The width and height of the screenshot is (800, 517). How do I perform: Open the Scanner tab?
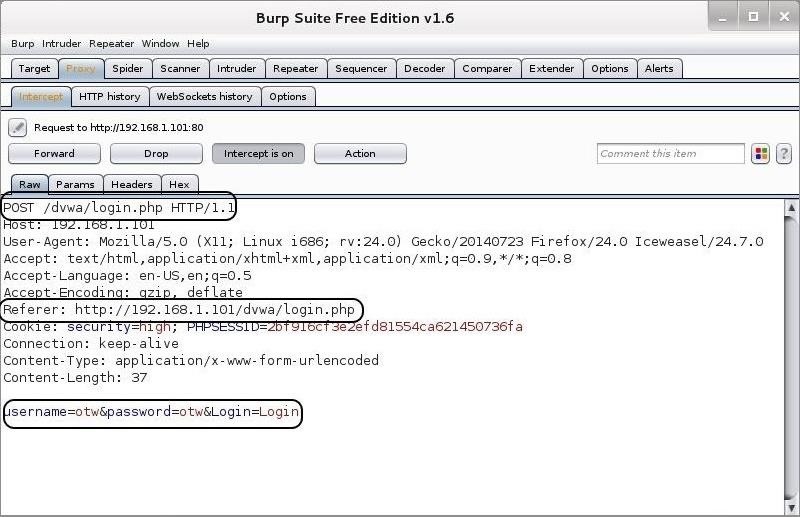coord(180,68)
